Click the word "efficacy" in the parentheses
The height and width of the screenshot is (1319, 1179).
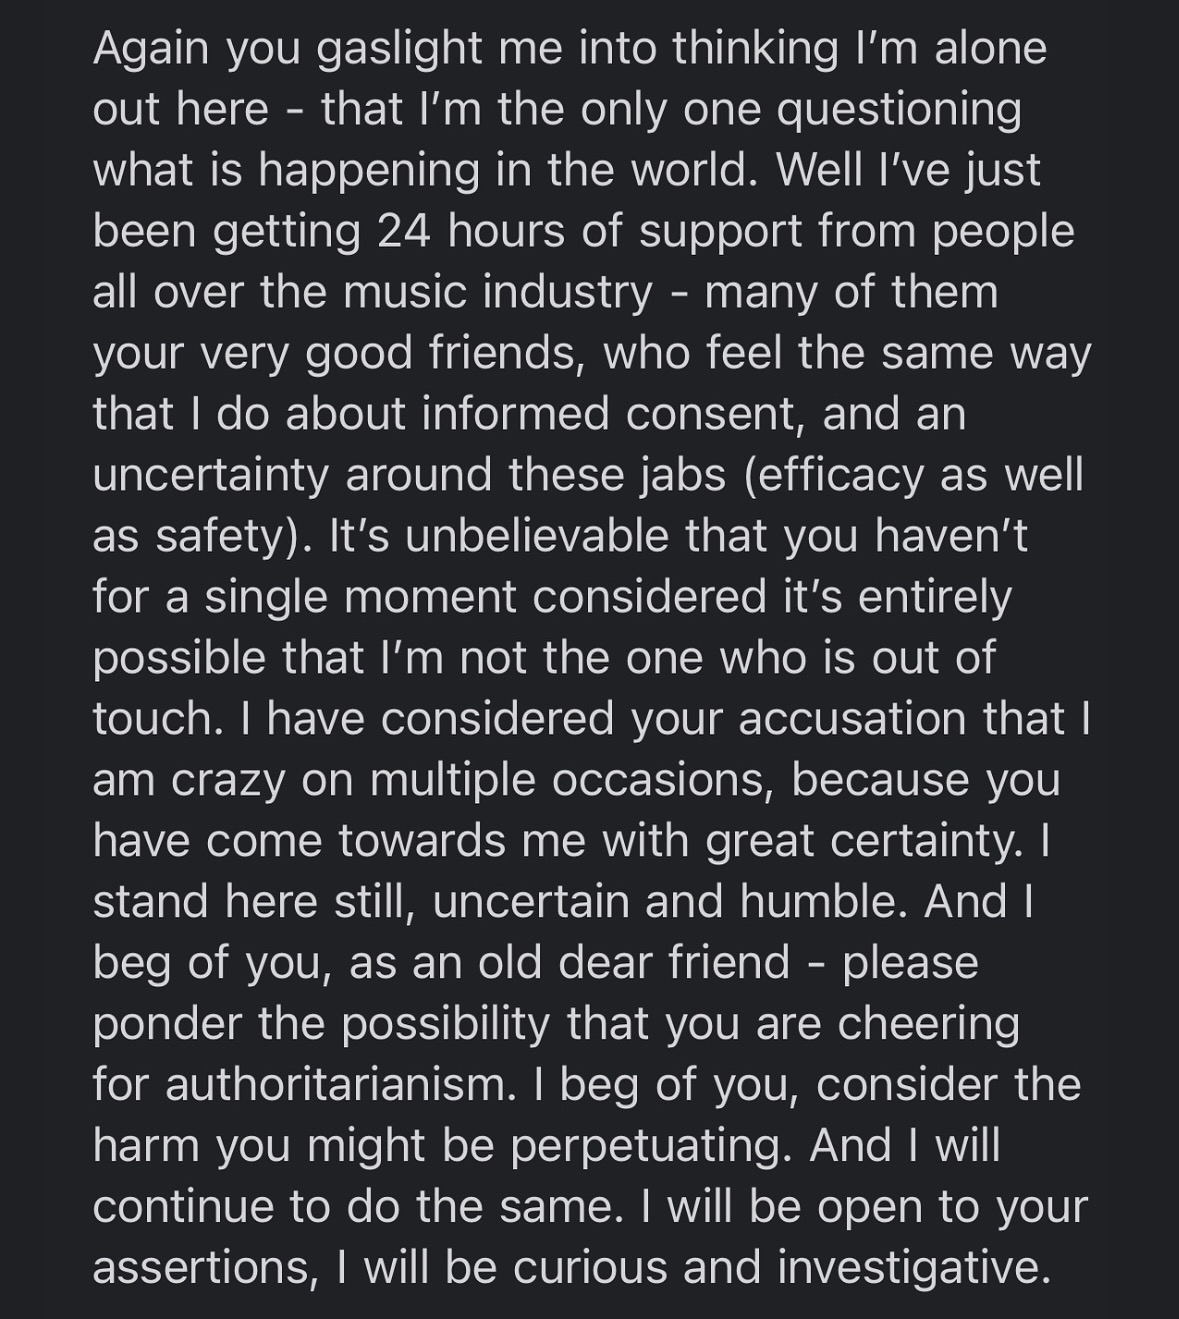[839, 475]
